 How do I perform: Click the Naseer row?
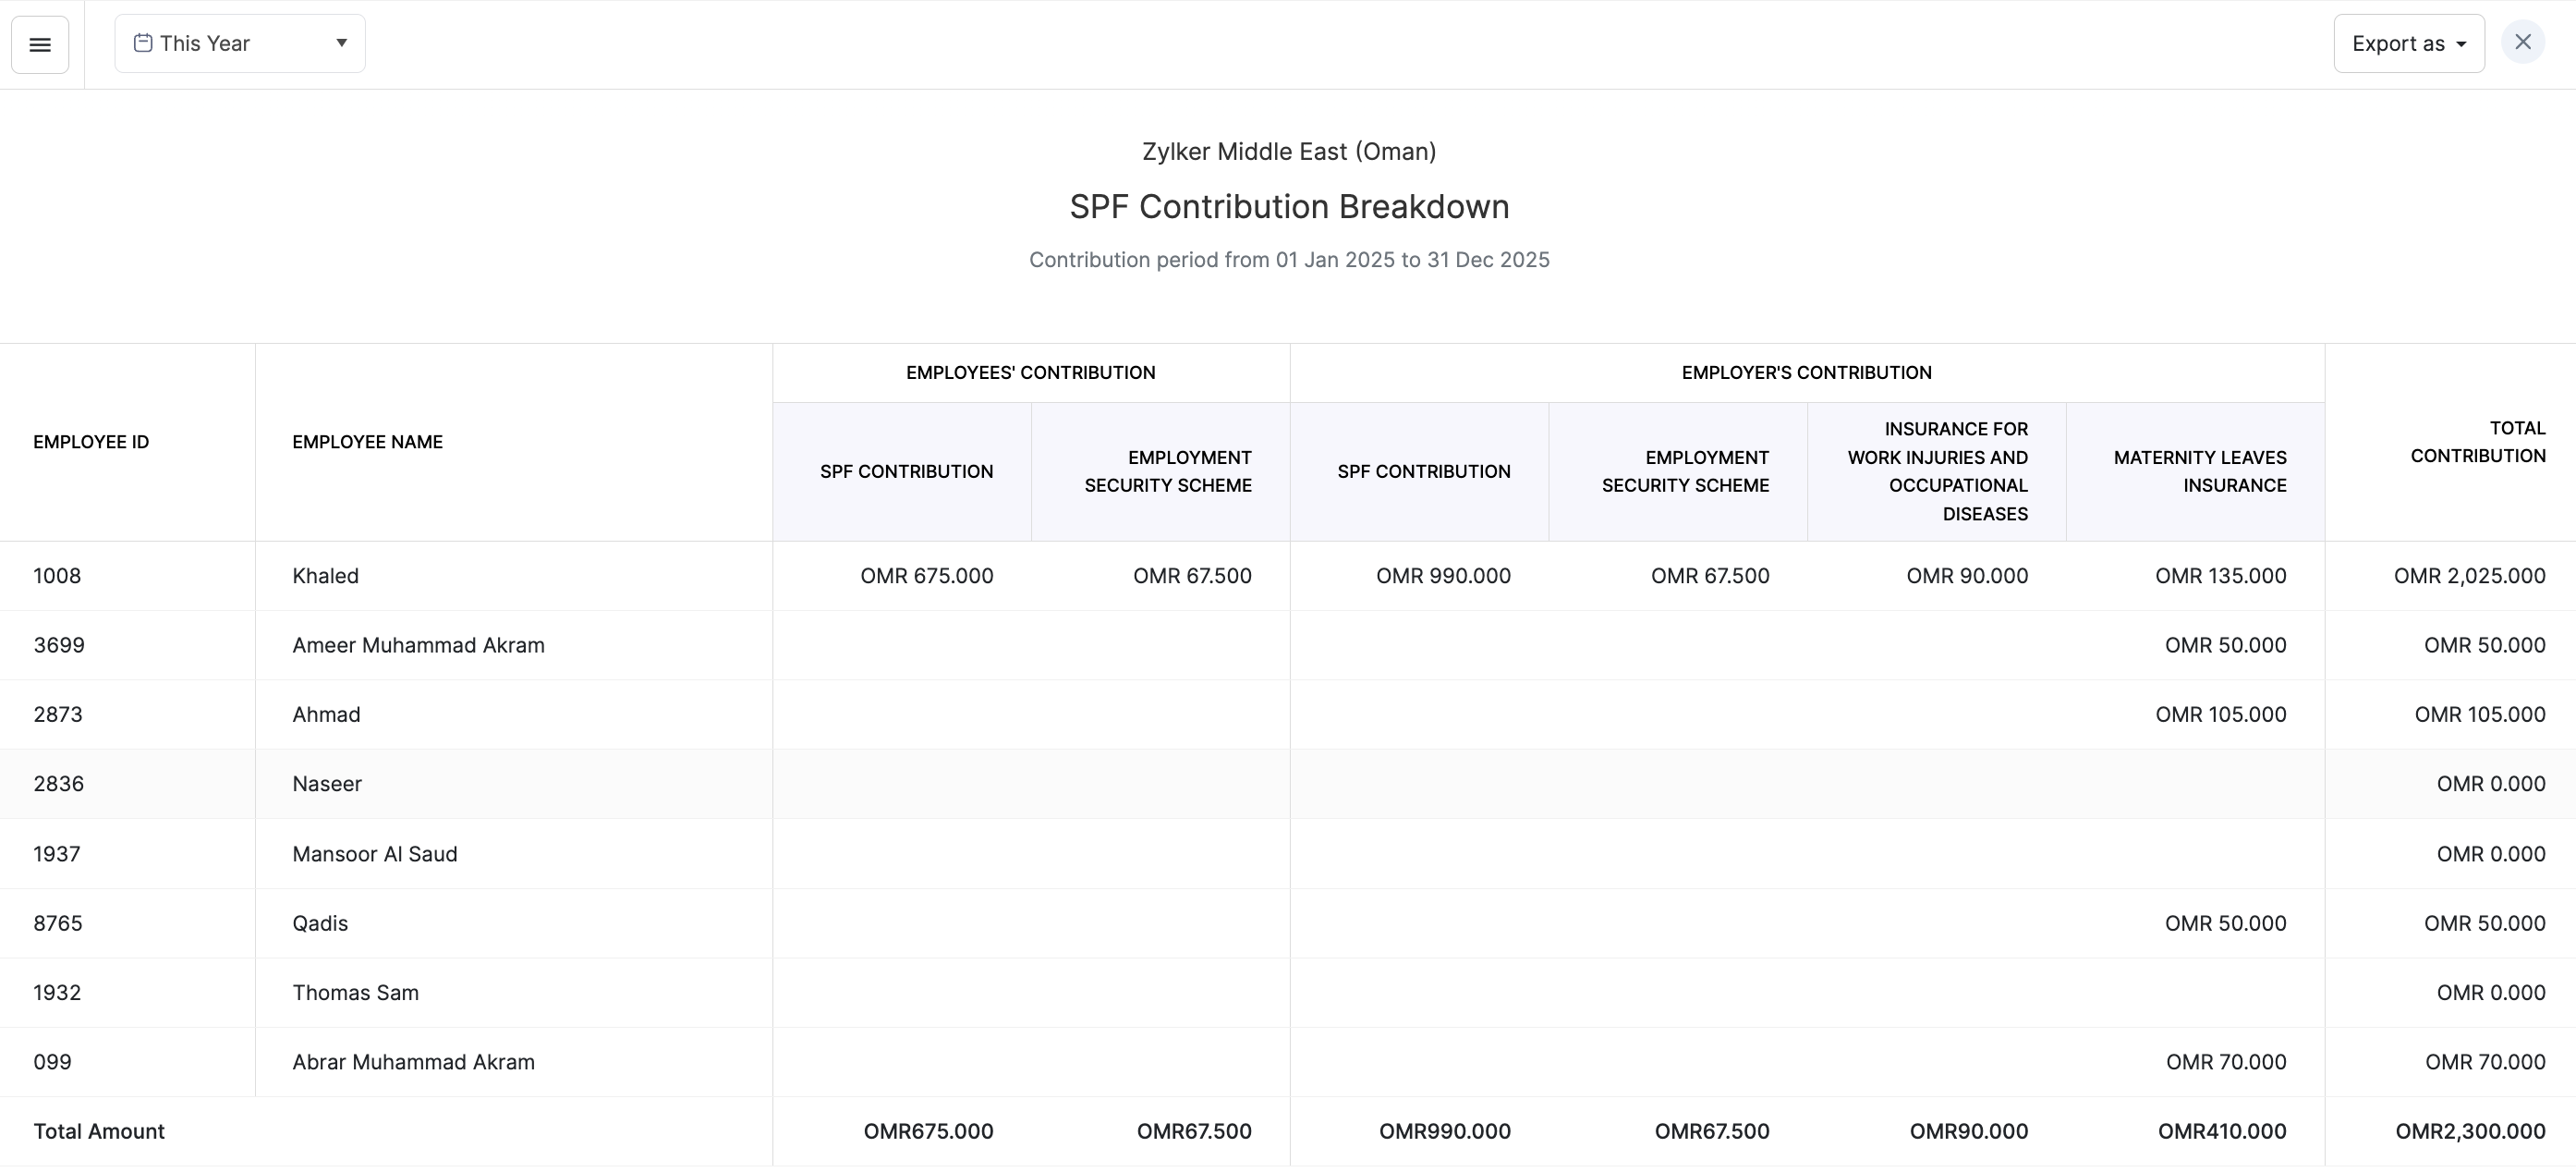click(x=327, y=784)
